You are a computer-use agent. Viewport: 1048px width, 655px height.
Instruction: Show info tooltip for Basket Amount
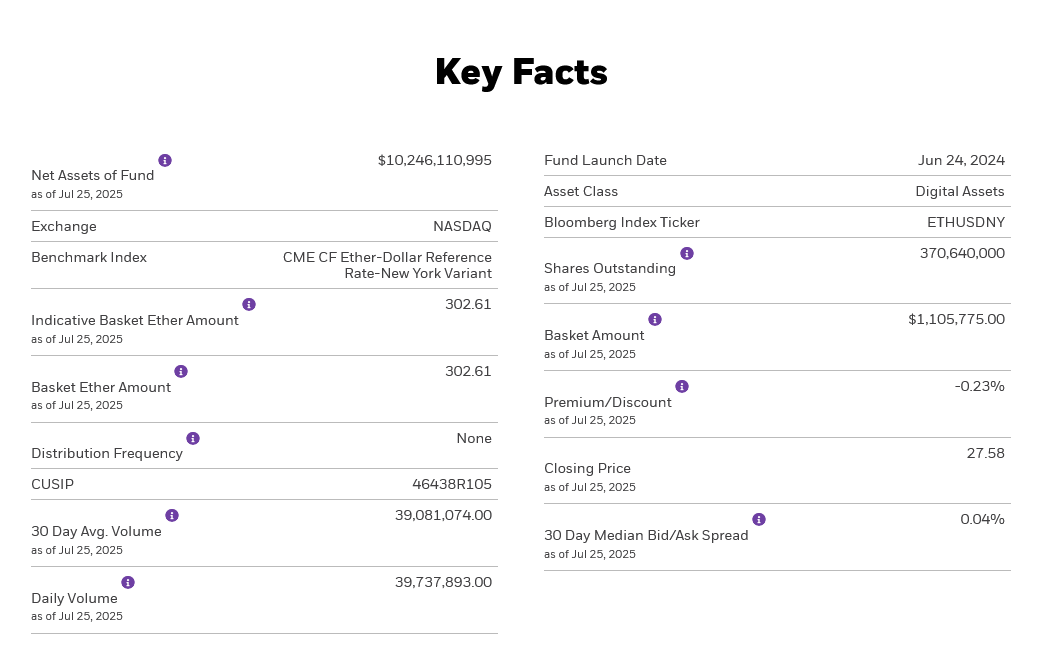(655, 319)
